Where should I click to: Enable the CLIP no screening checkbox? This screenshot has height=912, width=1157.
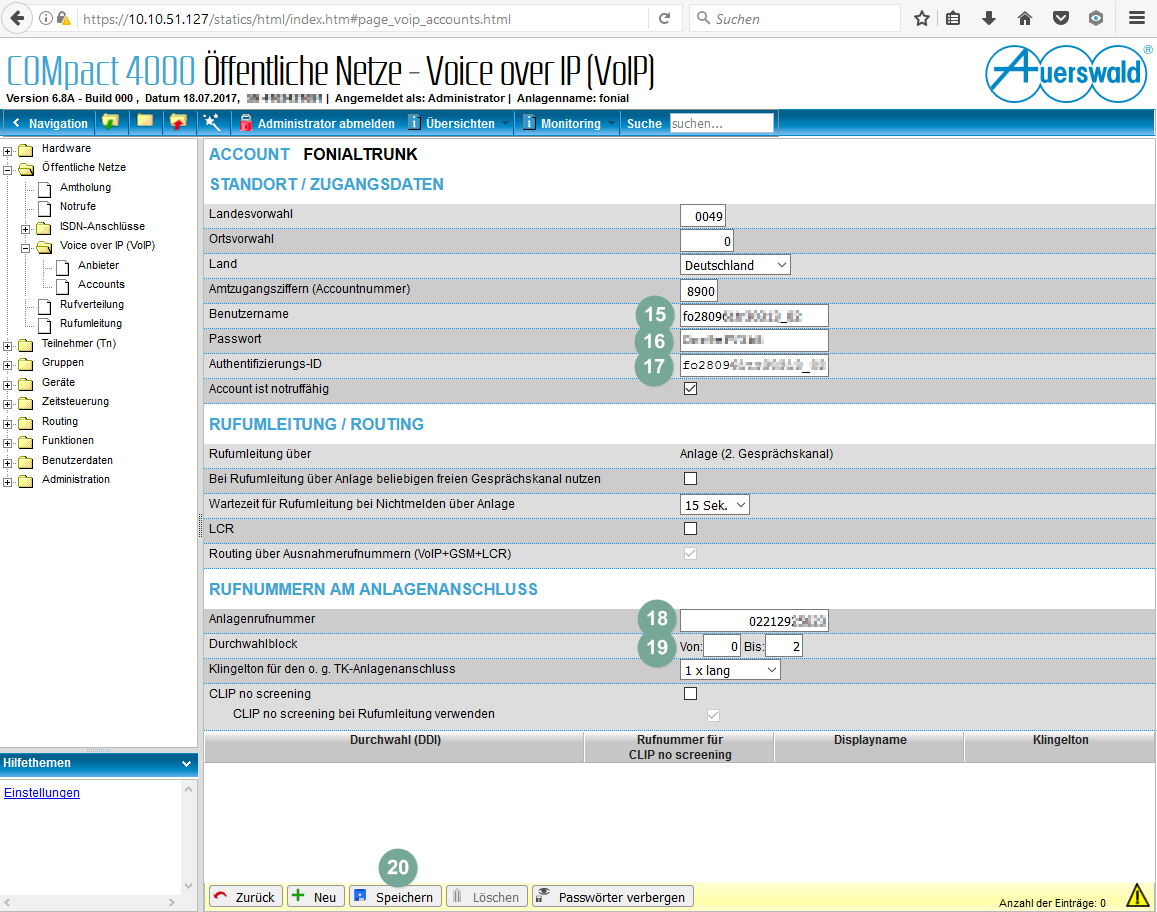(691, 694)
